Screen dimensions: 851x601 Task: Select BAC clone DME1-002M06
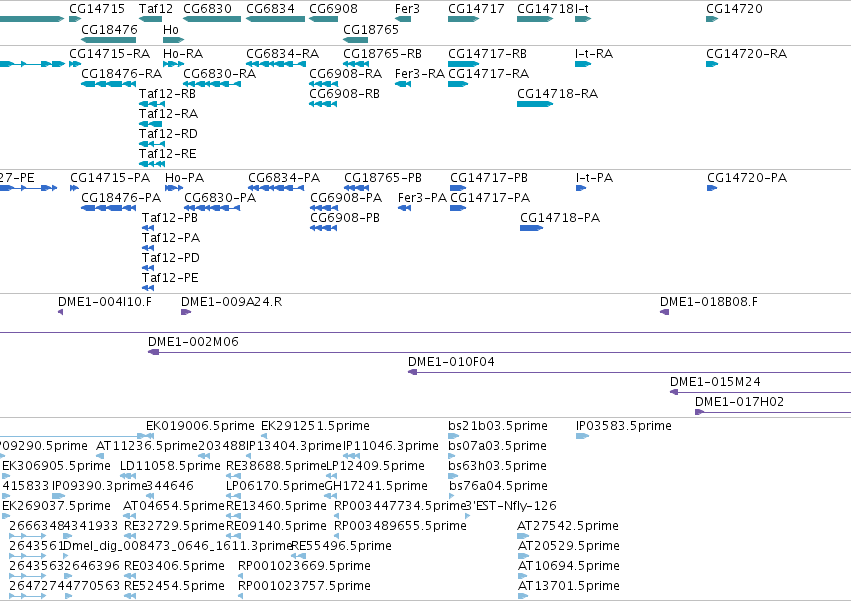click(193, 342)
